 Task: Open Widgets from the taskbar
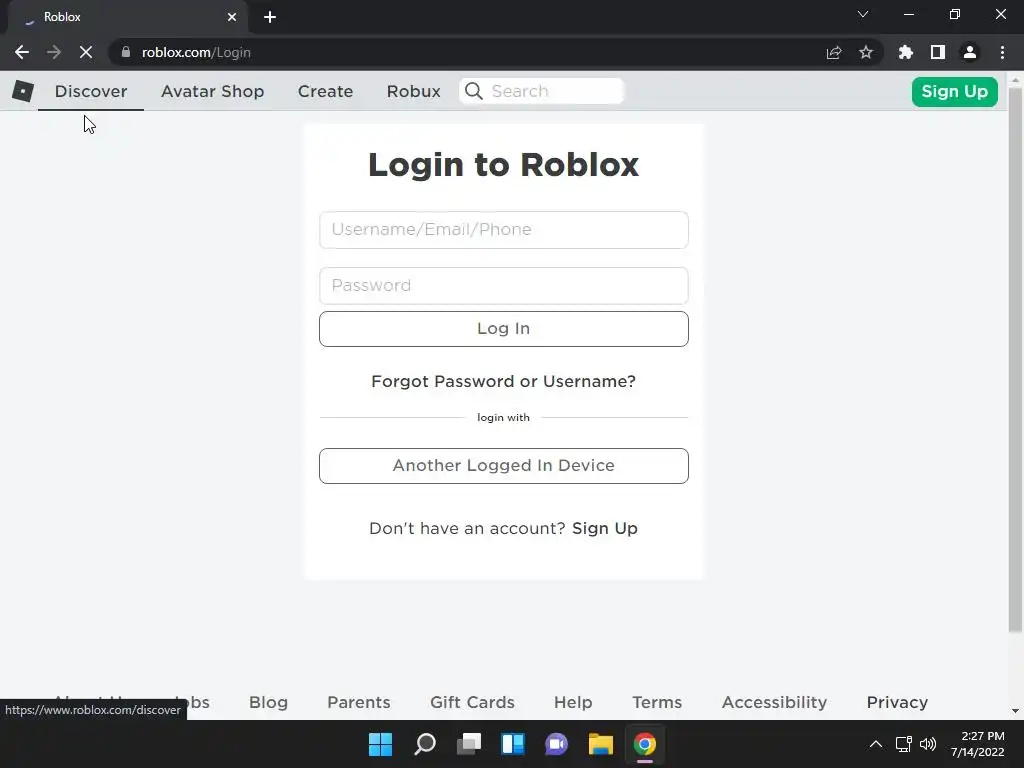513,744
